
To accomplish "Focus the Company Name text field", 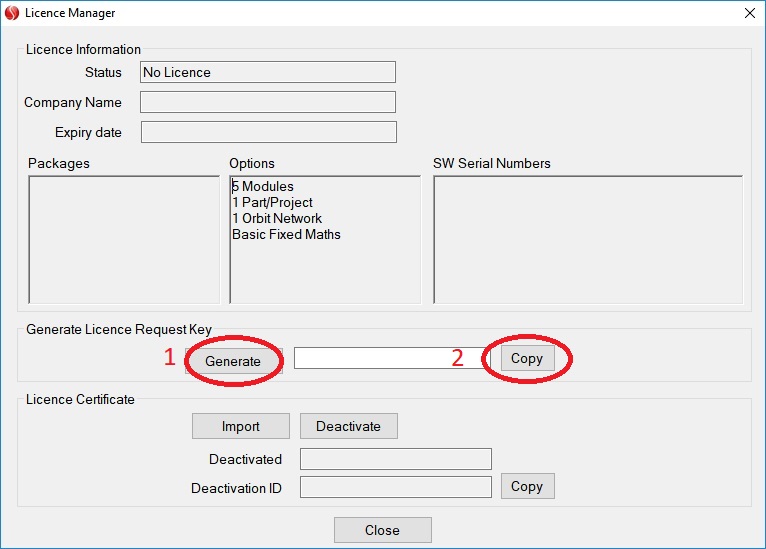I will point(268,102).
